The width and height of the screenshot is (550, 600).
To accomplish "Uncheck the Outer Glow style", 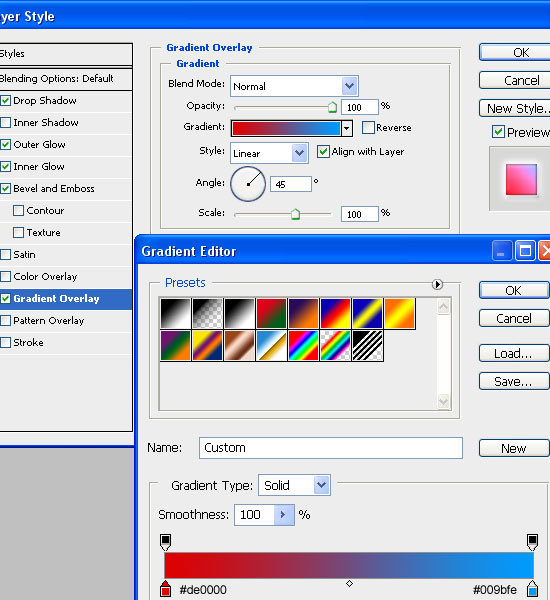I will pos(5,145).
